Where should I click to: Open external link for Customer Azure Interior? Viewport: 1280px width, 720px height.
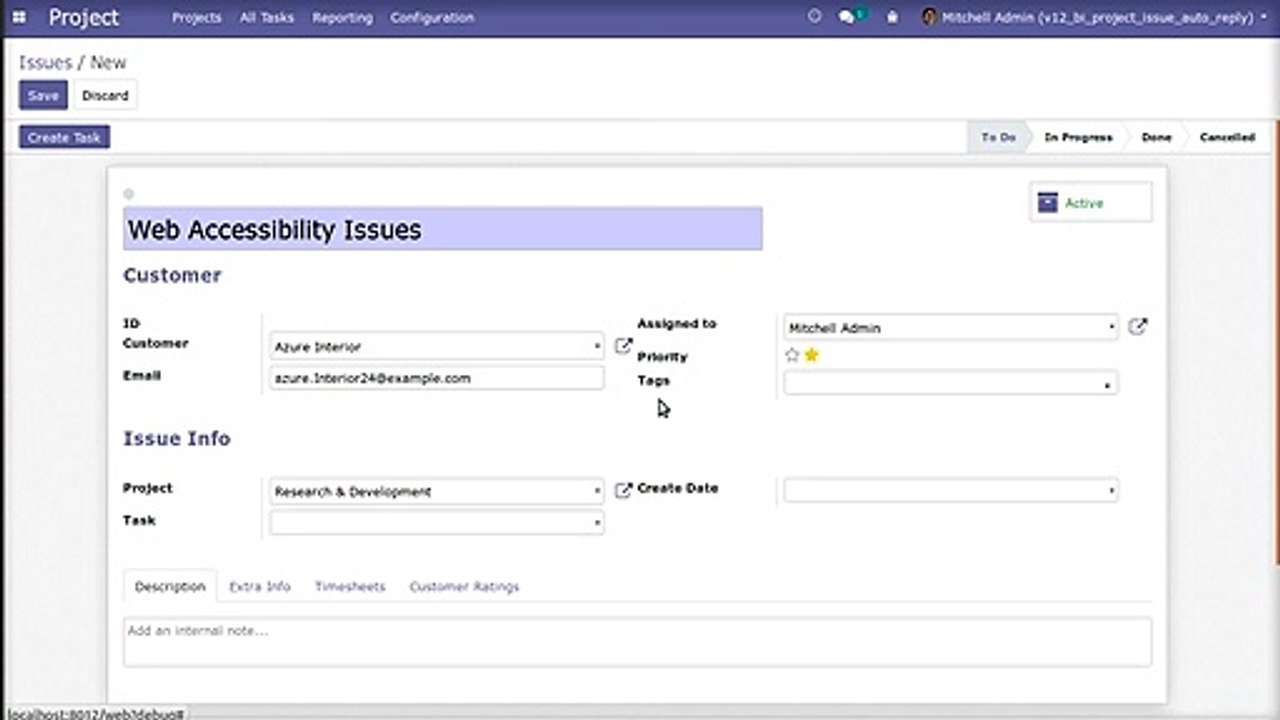623,346
